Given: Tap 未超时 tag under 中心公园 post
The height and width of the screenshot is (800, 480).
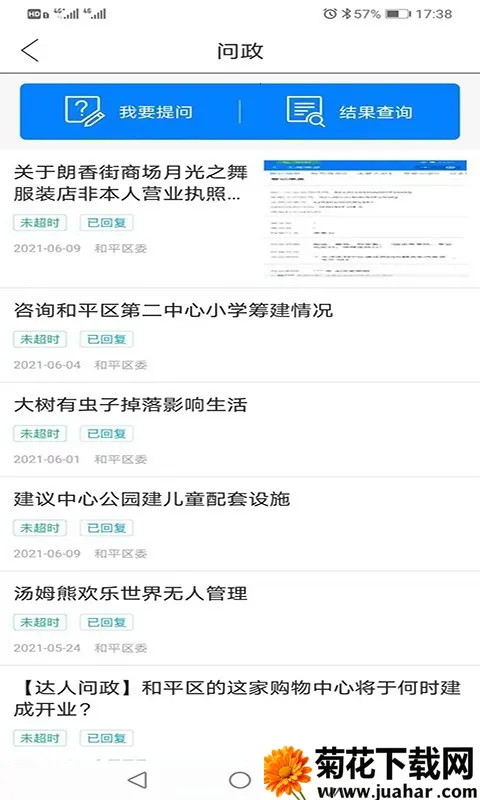Looking at the screenshot, I should 40,528.
